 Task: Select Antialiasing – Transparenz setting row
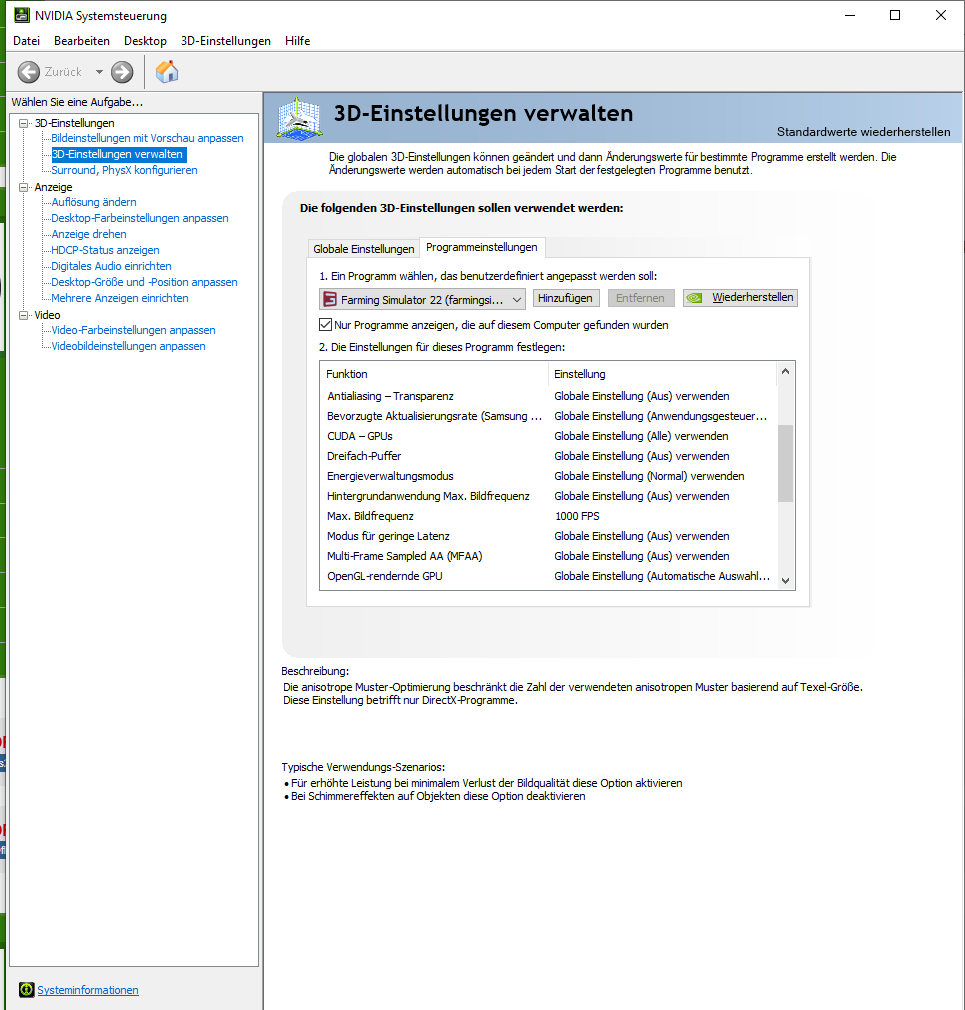coord(548,396)
